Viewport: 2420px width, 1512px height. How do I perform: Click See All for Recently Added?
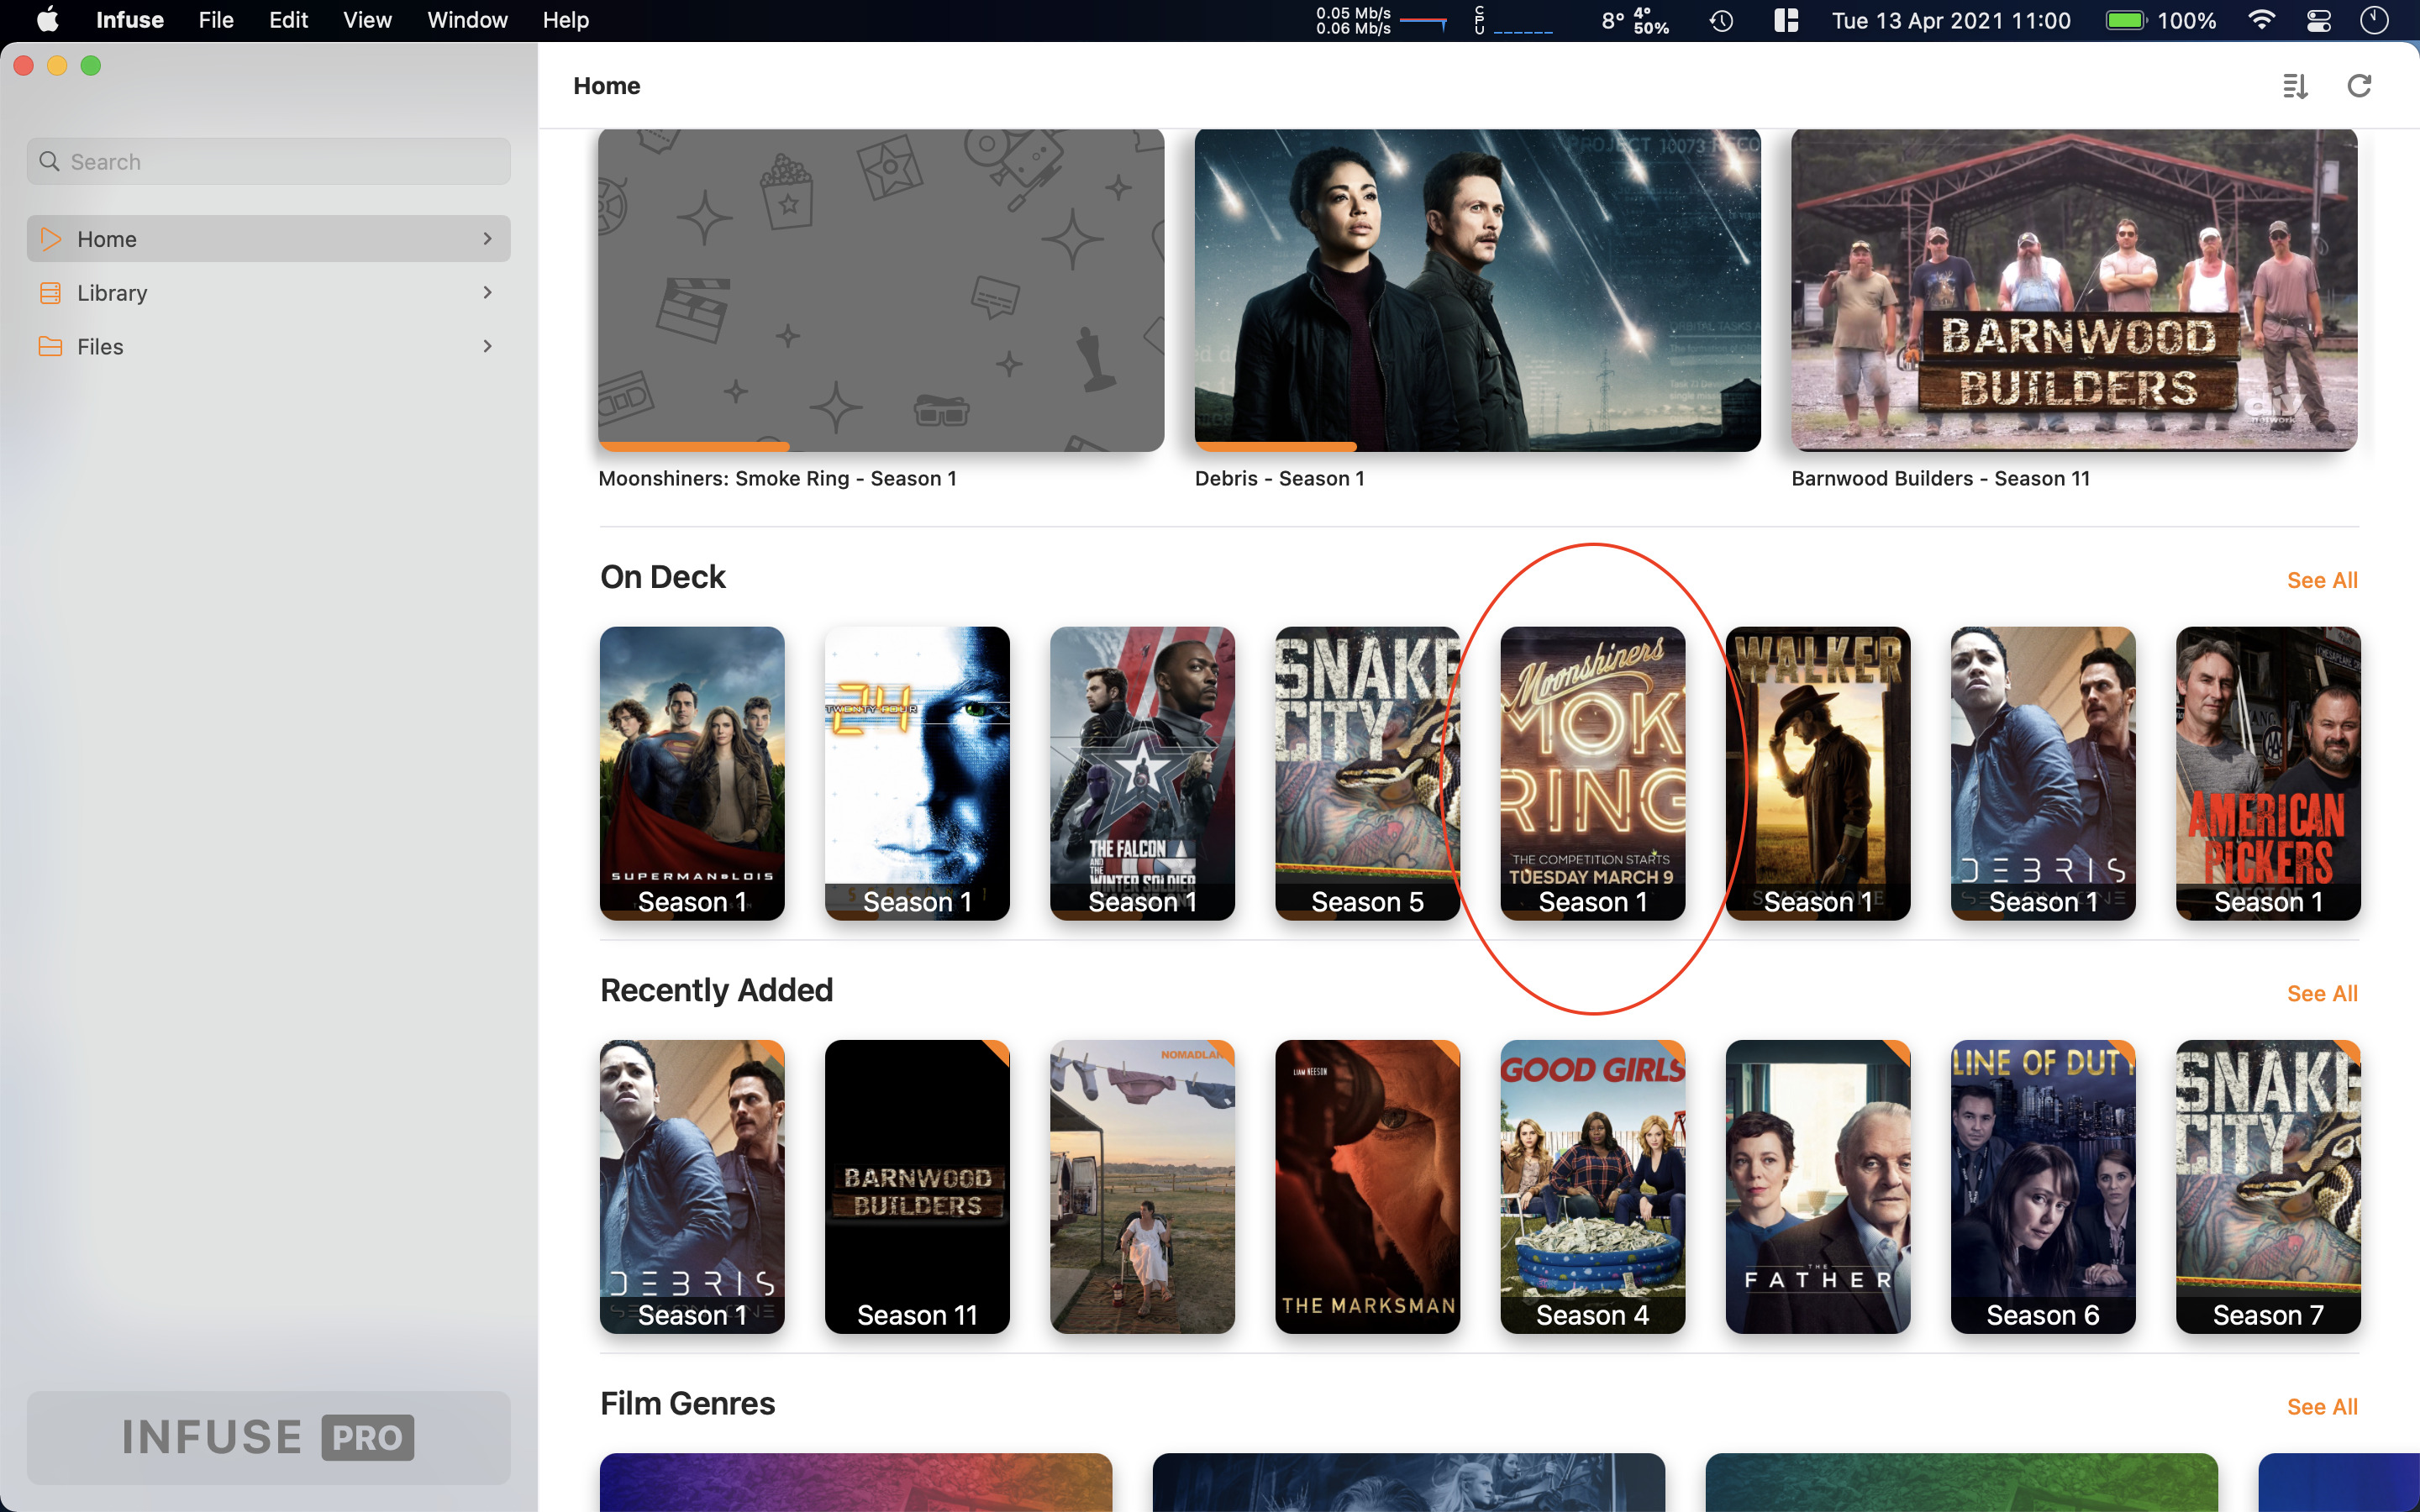tap(2321, 994)
